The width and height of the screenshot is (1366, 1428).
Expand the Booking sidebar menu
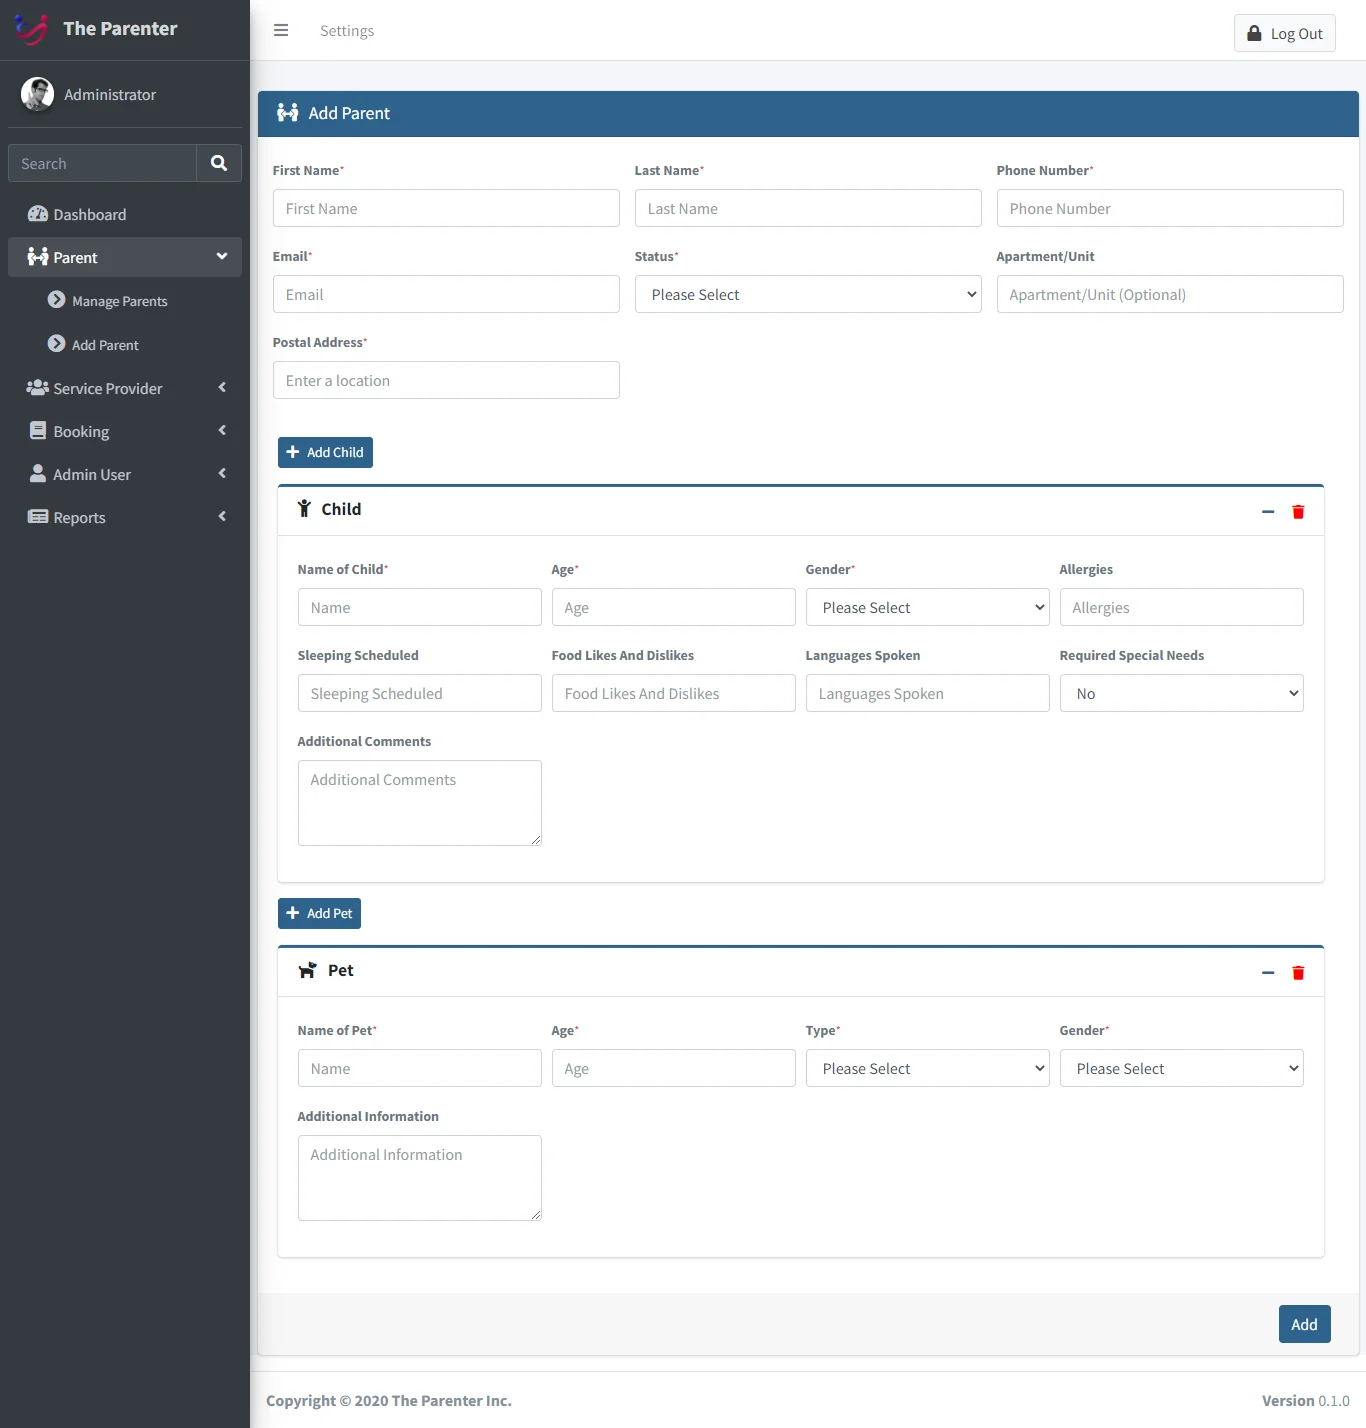(125, 431)
